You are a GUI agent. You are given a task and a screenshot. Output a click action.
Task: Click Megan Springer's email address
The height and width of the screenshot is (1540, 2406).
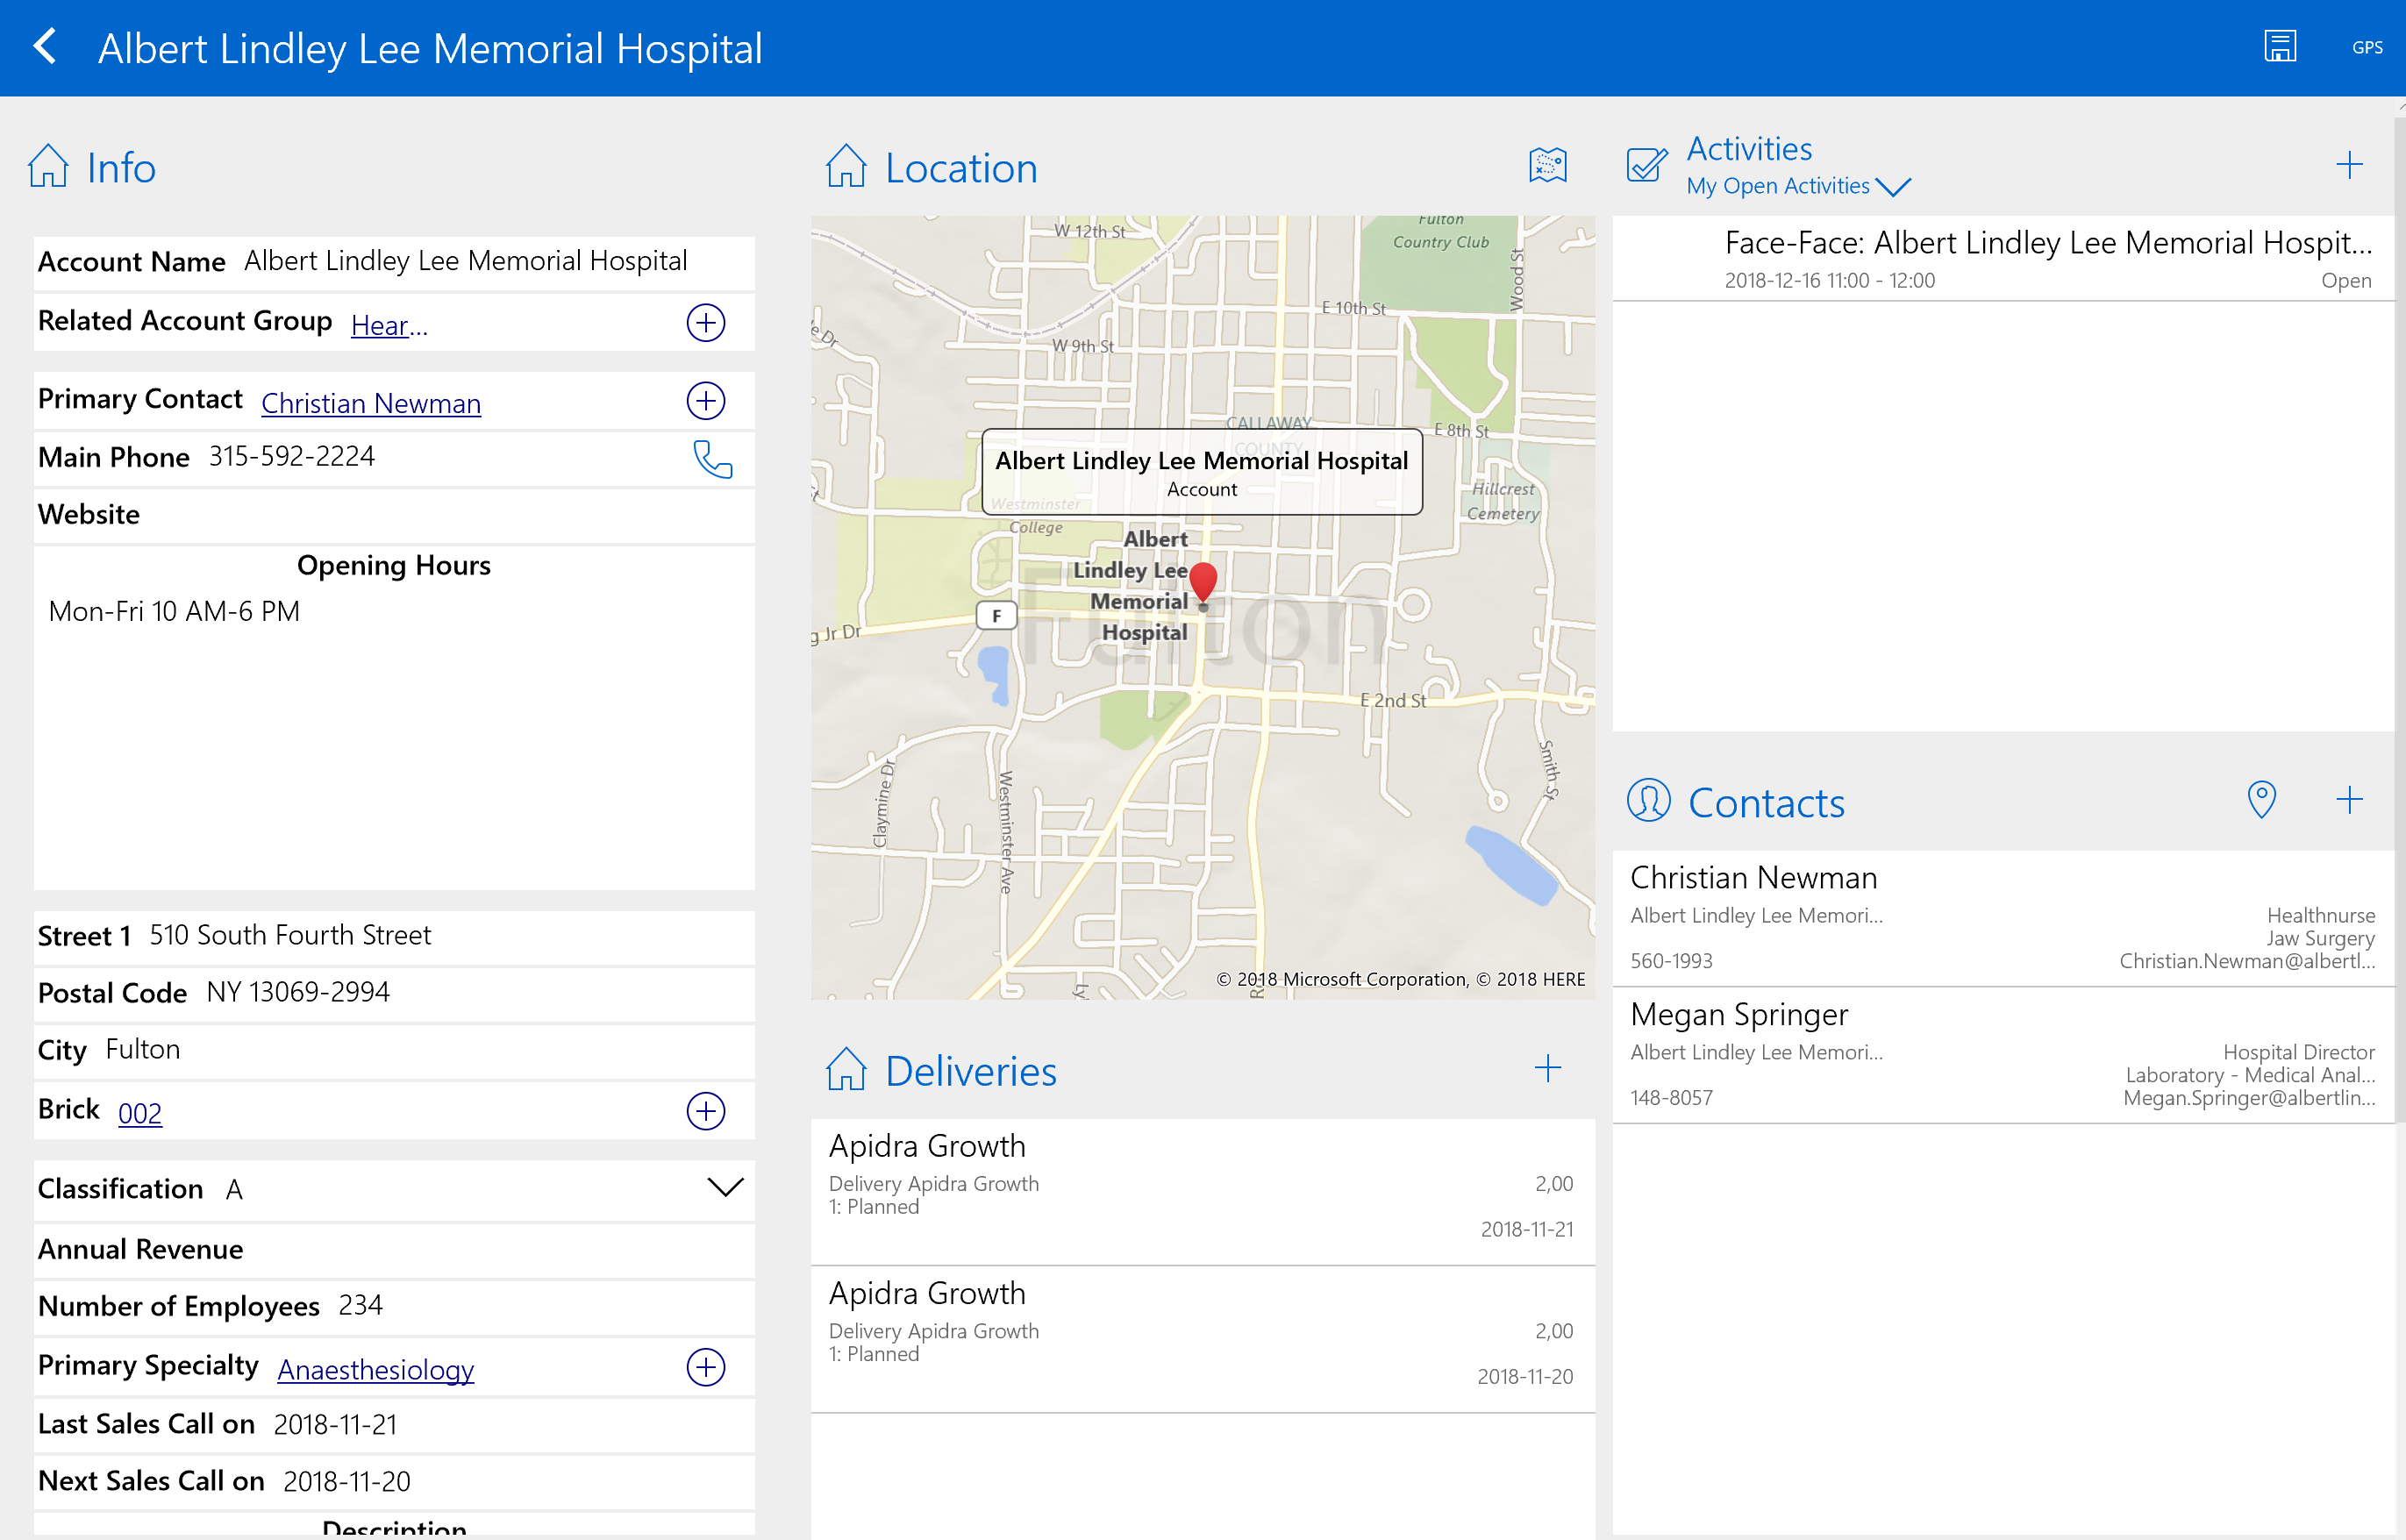tap(2249, 1098)
